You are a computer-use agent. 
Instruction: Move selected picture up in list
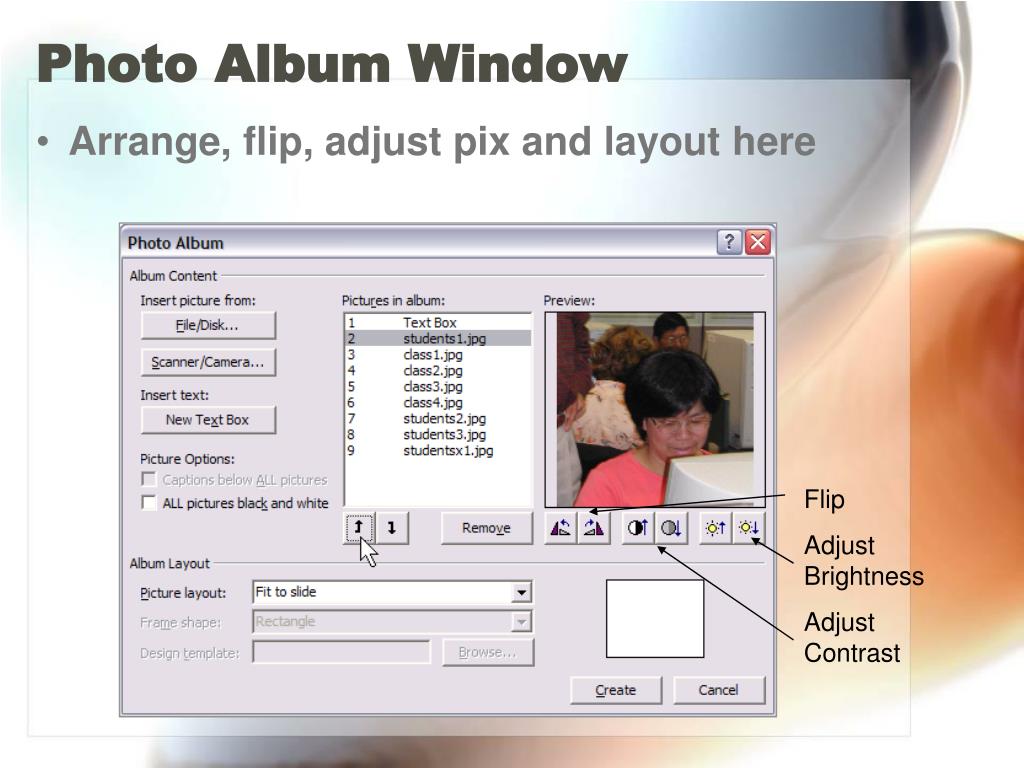[359, 528]
